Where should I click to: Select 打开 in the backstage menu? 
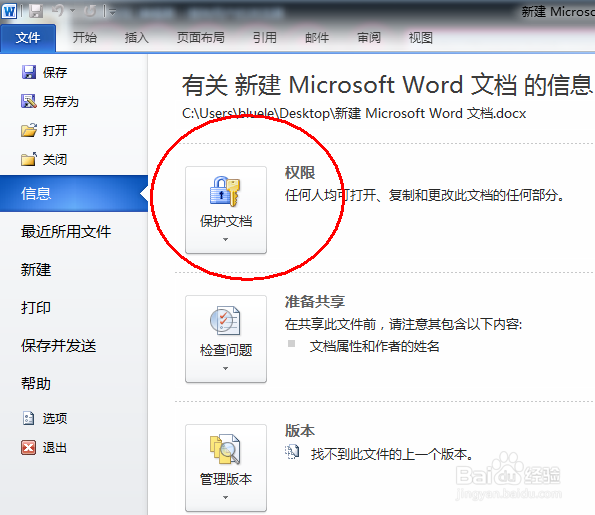[x=55, y=130]
